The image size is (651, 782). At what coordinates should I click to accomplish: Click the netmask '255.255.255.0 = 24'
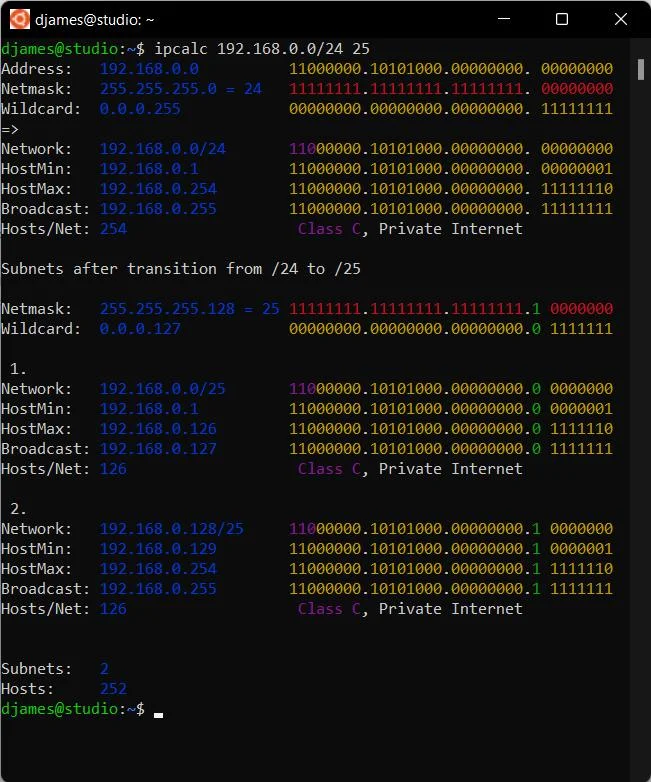(181, 89)
